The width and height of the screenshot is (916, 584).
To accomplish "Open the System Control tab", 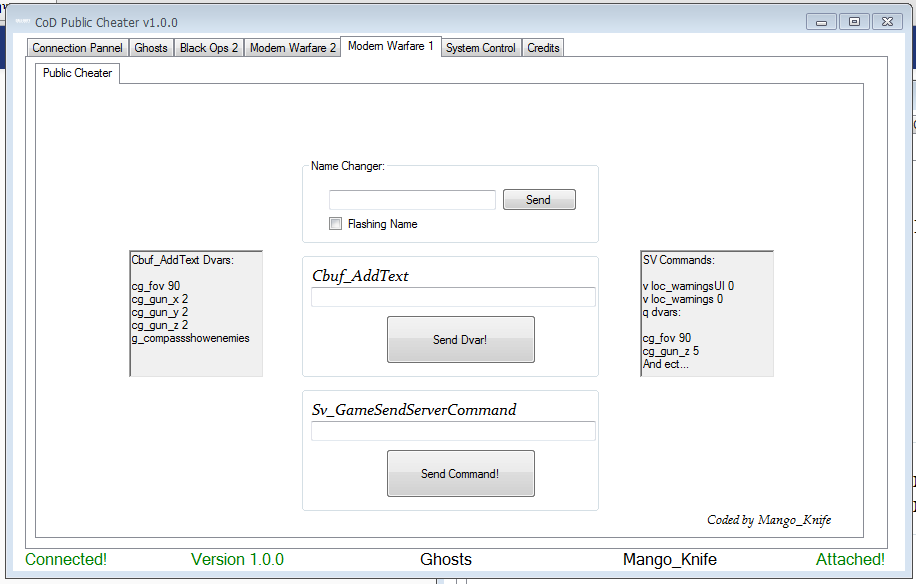I will point(481,48).
